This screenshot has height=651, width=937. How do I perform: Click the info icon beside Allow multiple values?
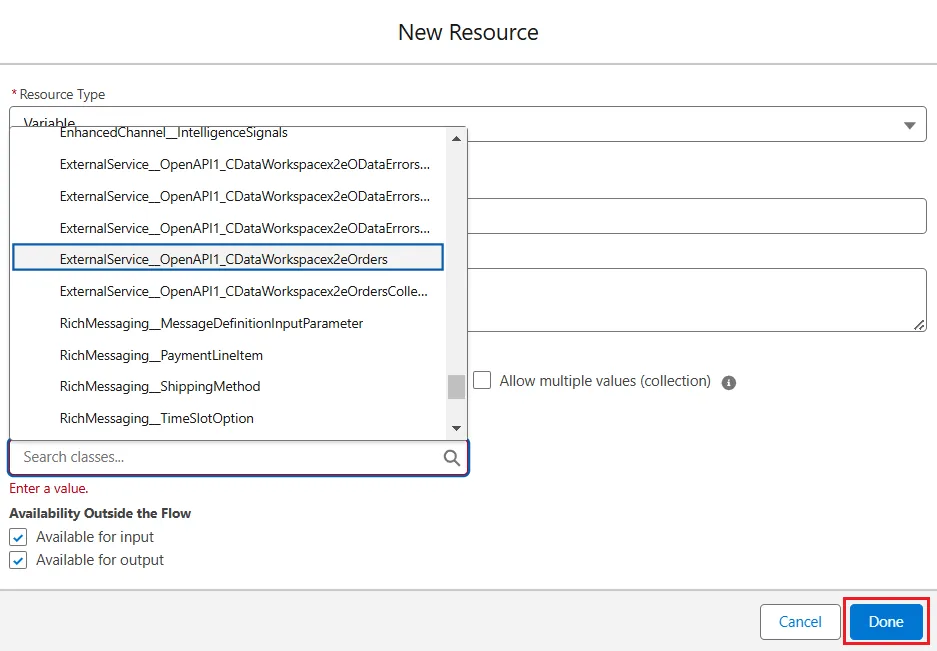729,382
